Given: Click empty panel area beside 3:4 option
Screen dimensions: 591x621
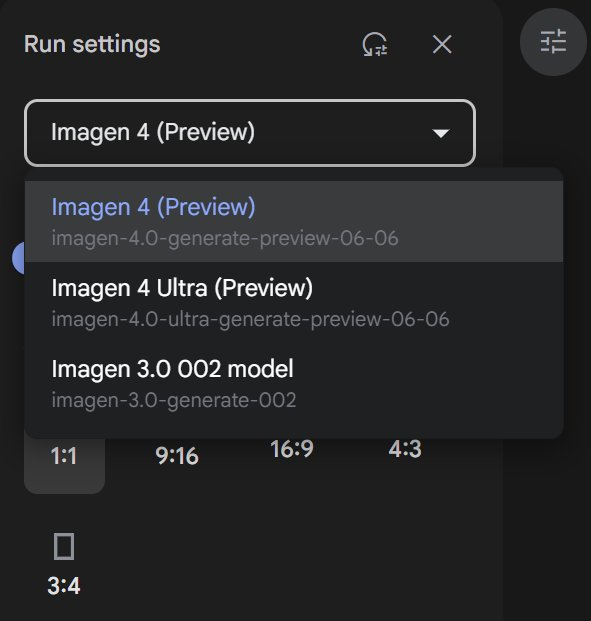Looking at the screenshot, I should click(277, 562).
